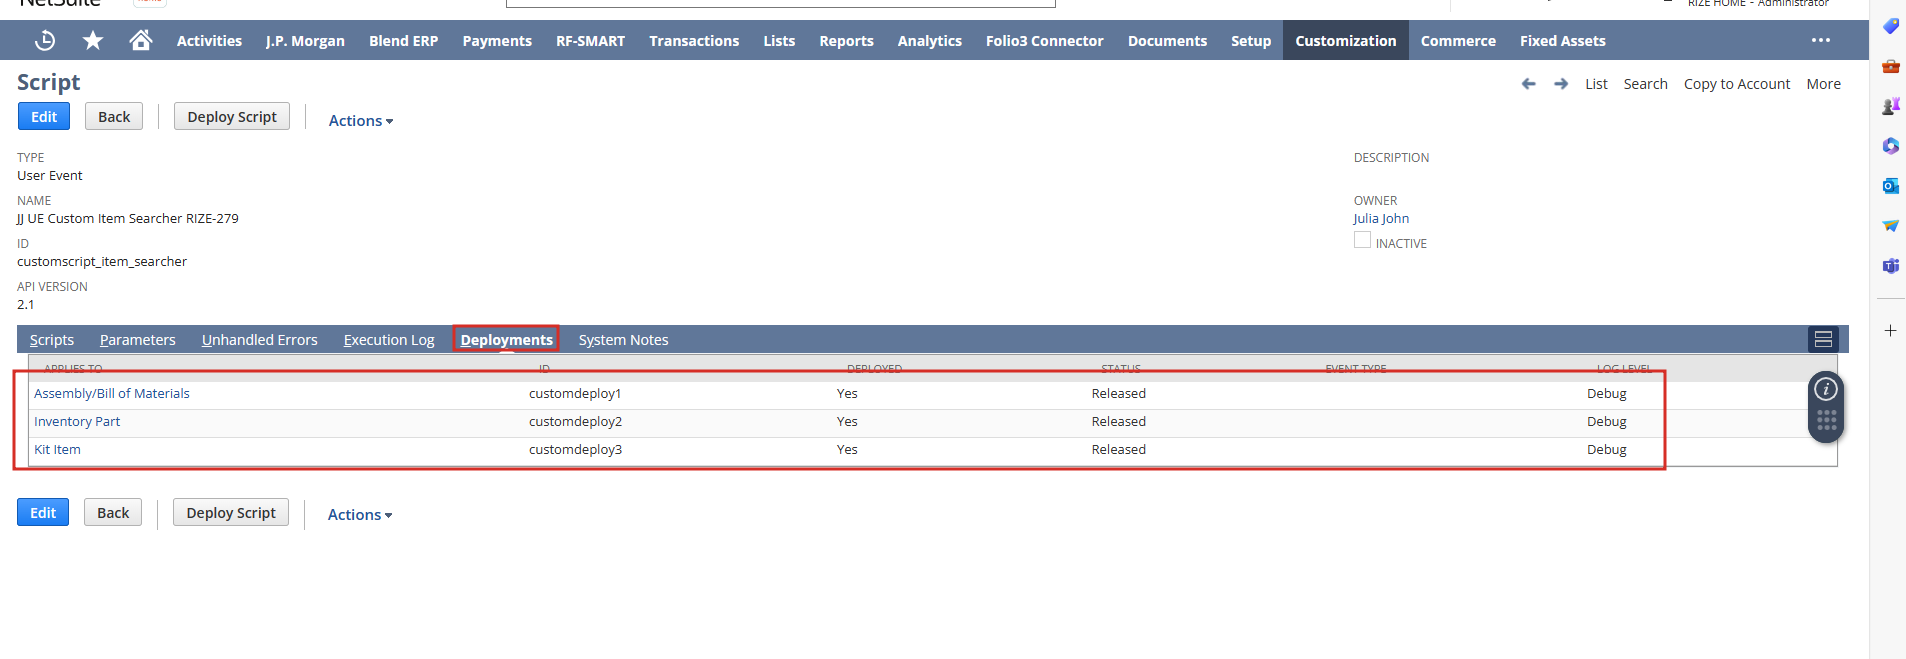The width and height of the screenshot is (1906, 659).
Task: Open Microsoft Teams in the sidebar
Action: [x=1890, y=266]
